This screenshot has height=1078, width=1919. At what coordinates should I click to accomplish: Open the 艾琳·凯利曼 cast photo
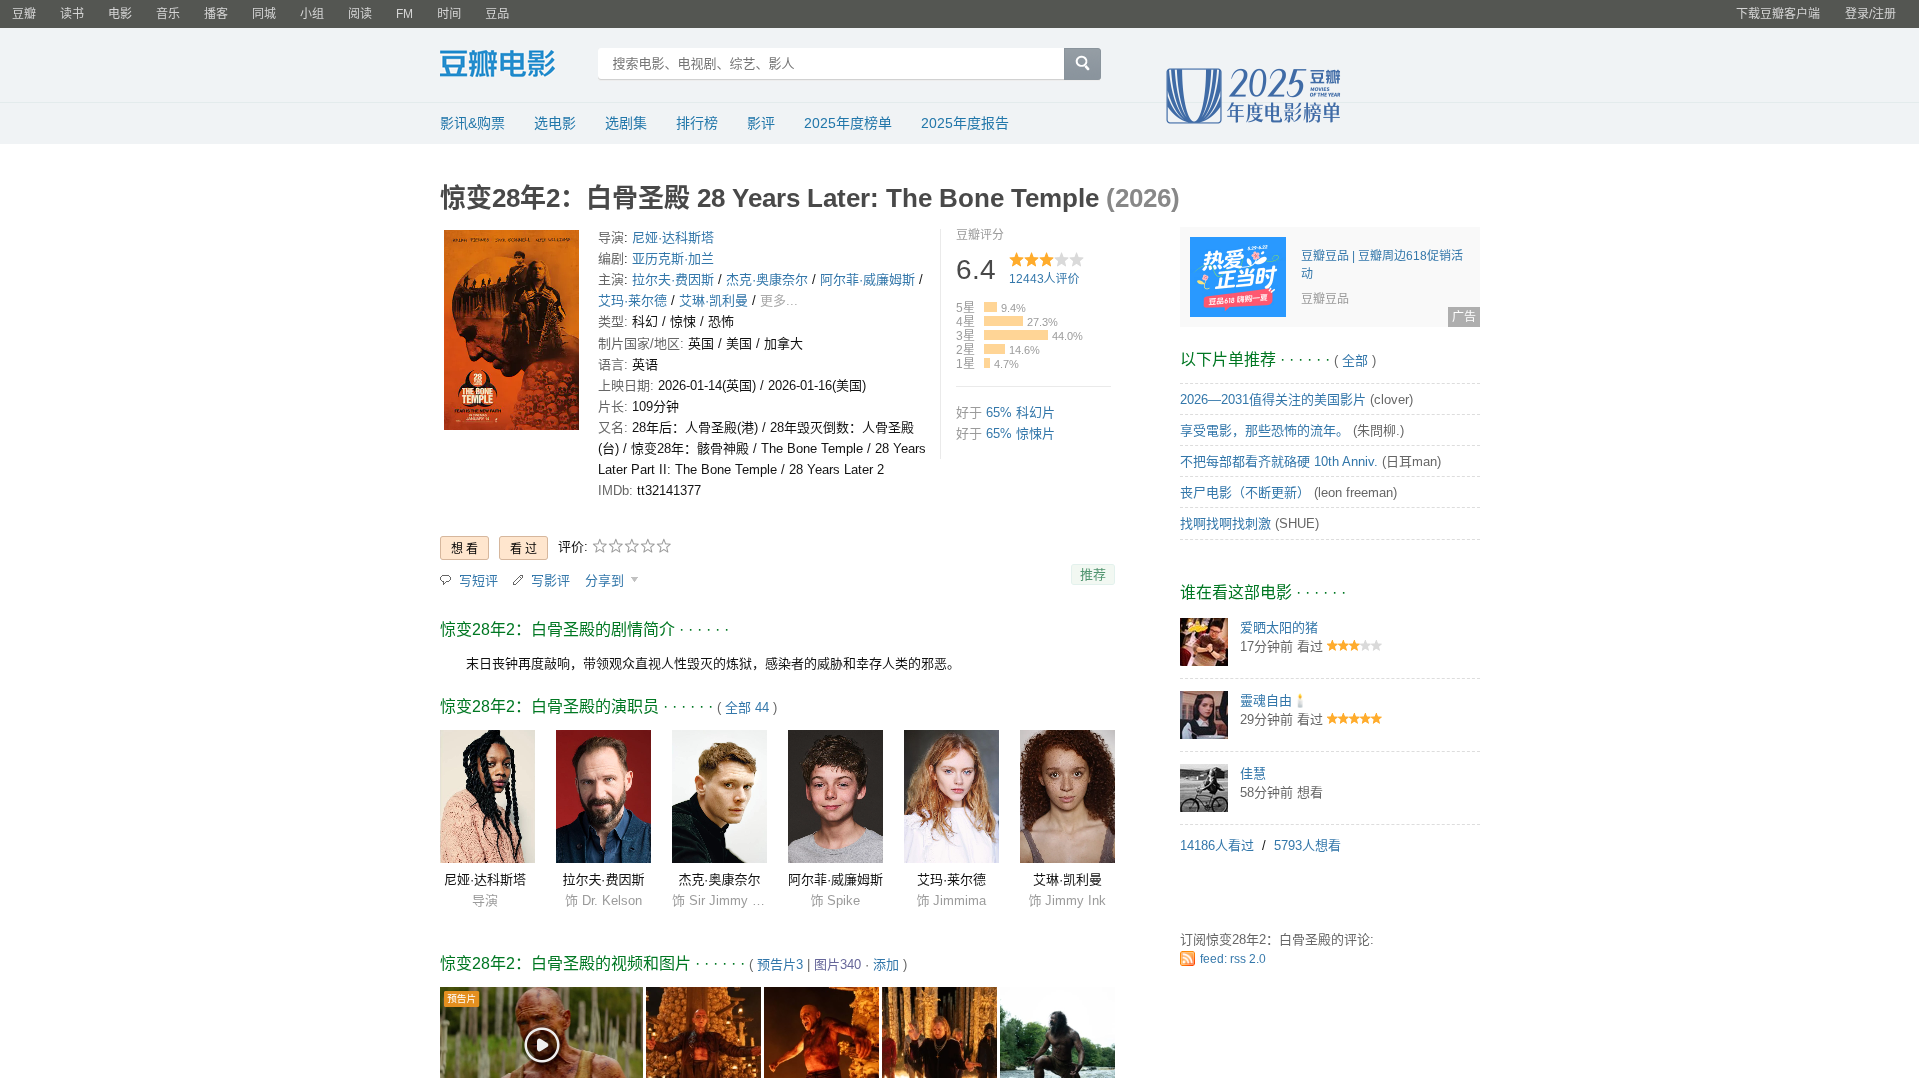(1067, 796)
